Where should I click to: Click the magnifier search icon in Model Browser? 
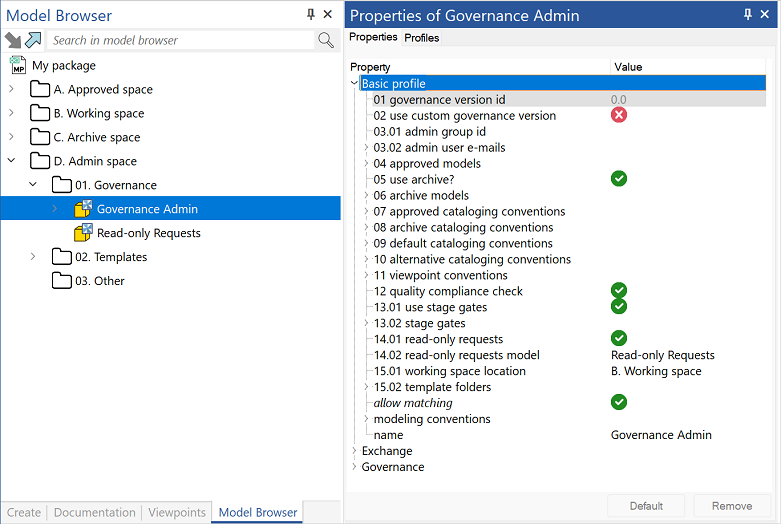point(326,40)
